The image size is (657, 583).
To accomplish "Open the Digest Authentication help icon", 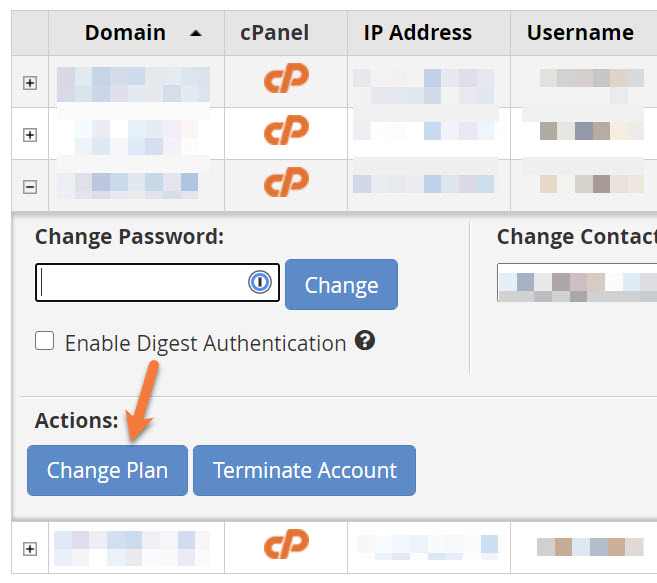I will coord(365,342).
